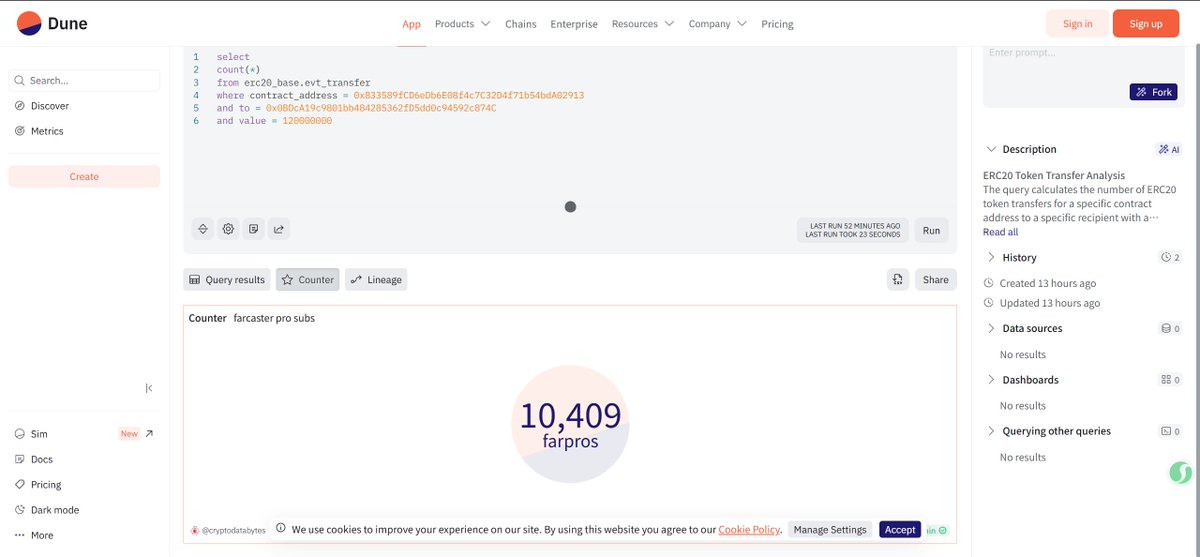Accept the cookies
1200x557 pixels.
tap(900, 529)
